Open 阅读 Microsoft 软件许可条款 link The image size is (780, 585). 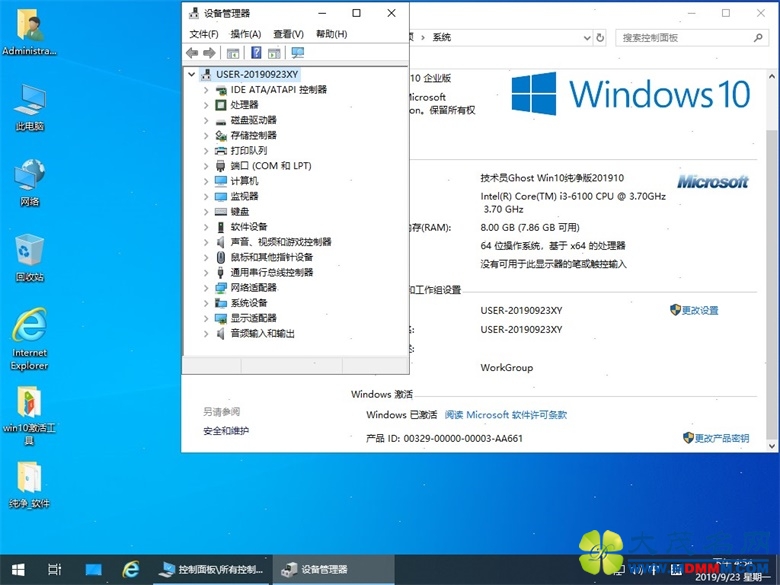pyautogui.click(x=505, y=415)
